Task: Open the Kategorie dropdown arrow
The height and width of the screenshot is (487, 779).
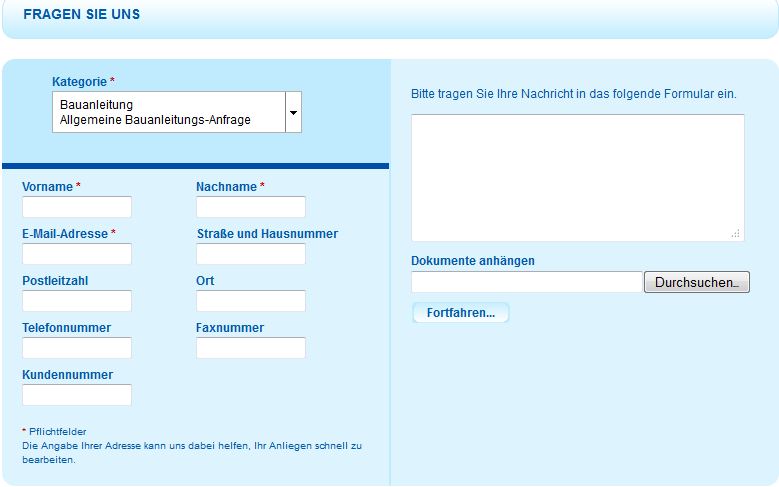Action: tap(293, 112)
